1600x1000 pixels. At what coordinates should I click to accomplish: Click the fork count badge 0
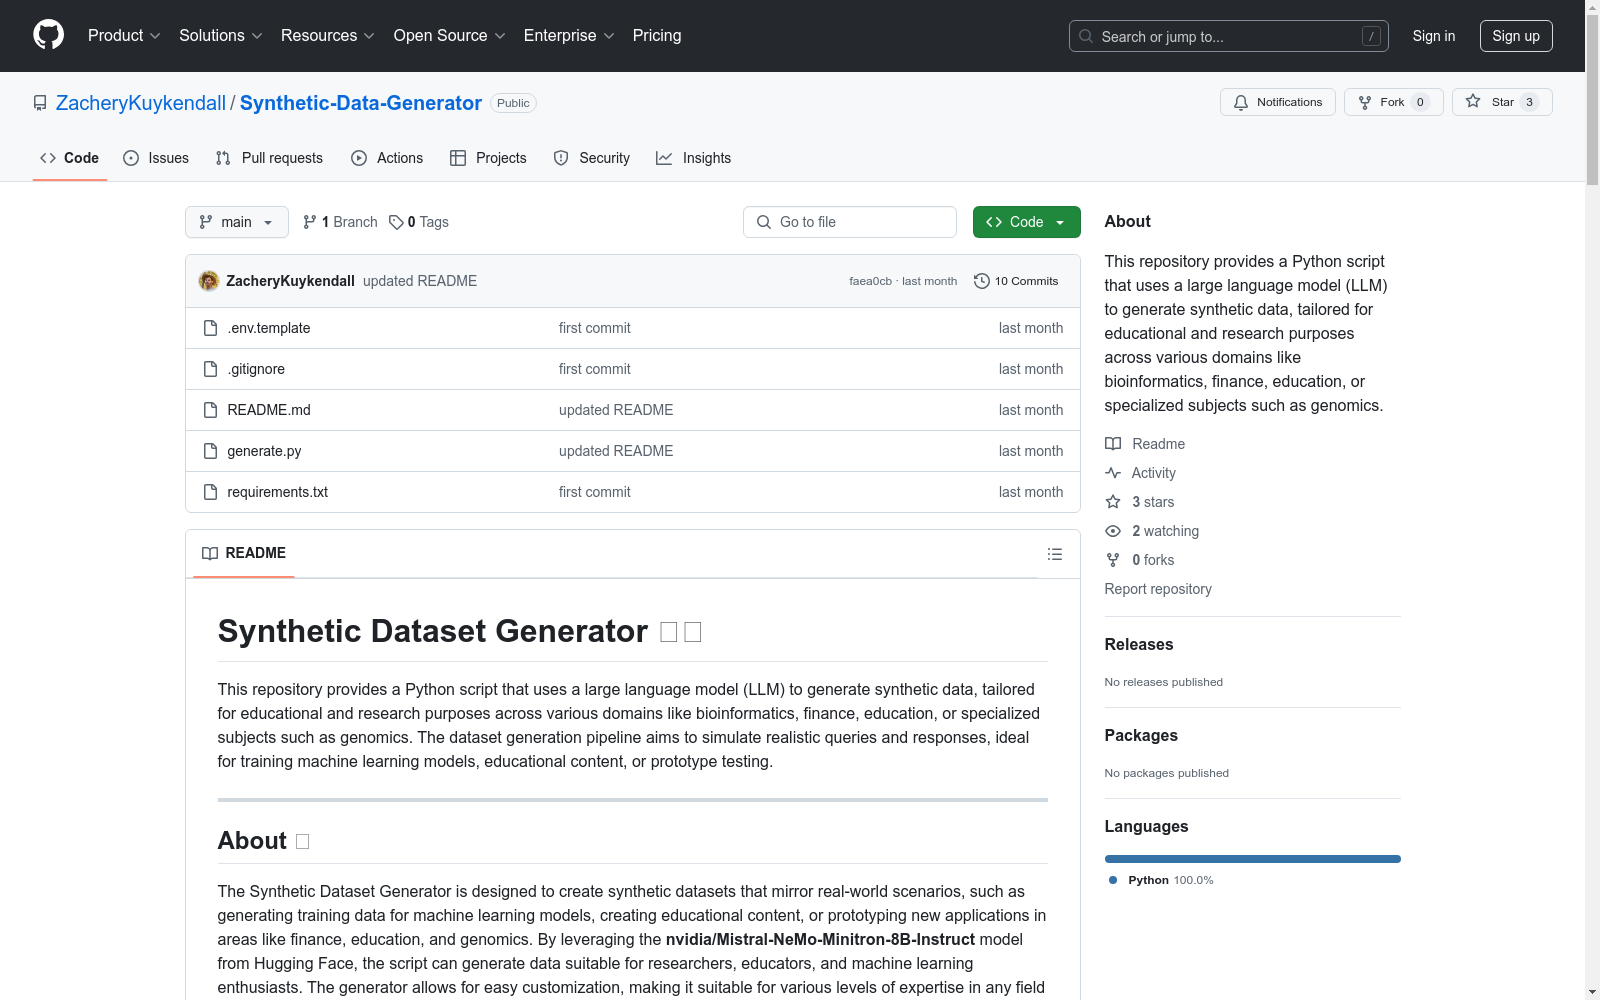1420,102
